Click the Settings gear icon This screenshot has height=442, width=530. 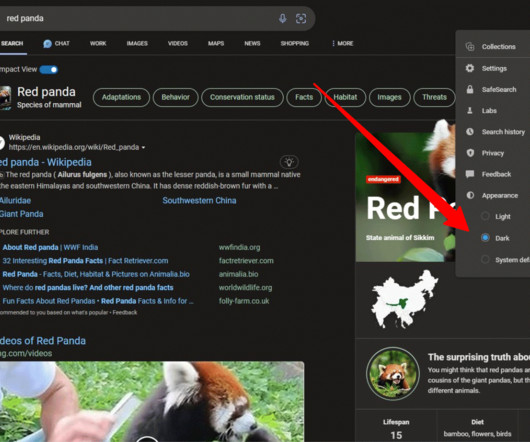click(x=470, y=68)
